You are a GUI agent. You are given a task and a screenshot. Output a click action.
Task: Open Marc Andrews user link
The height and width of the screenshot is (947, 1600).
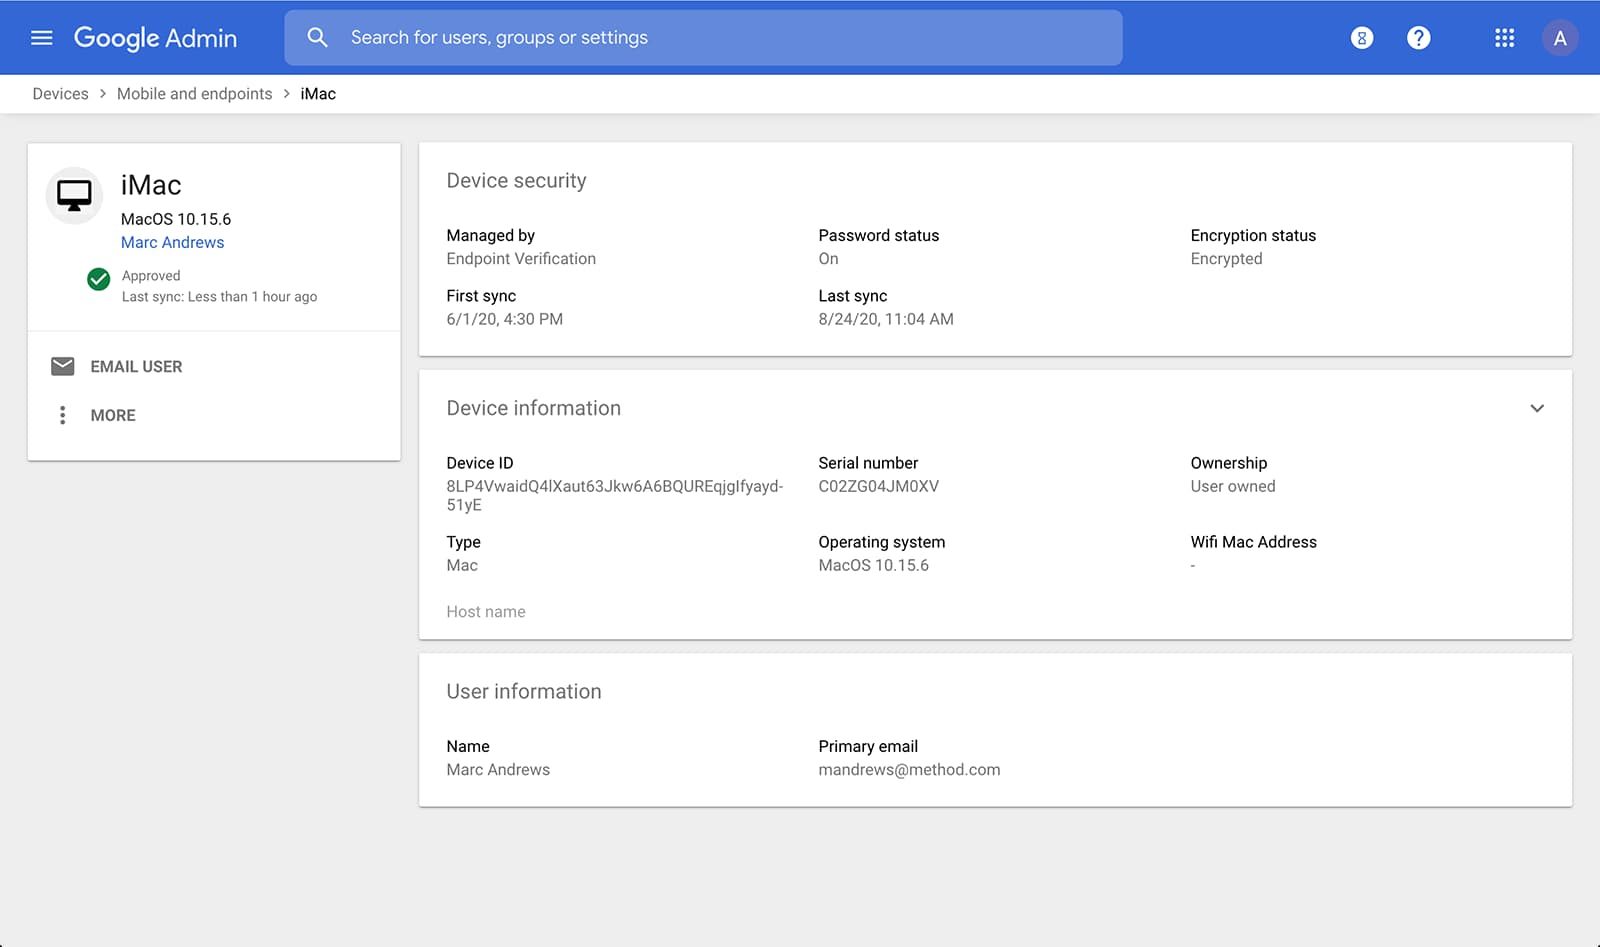172,242
